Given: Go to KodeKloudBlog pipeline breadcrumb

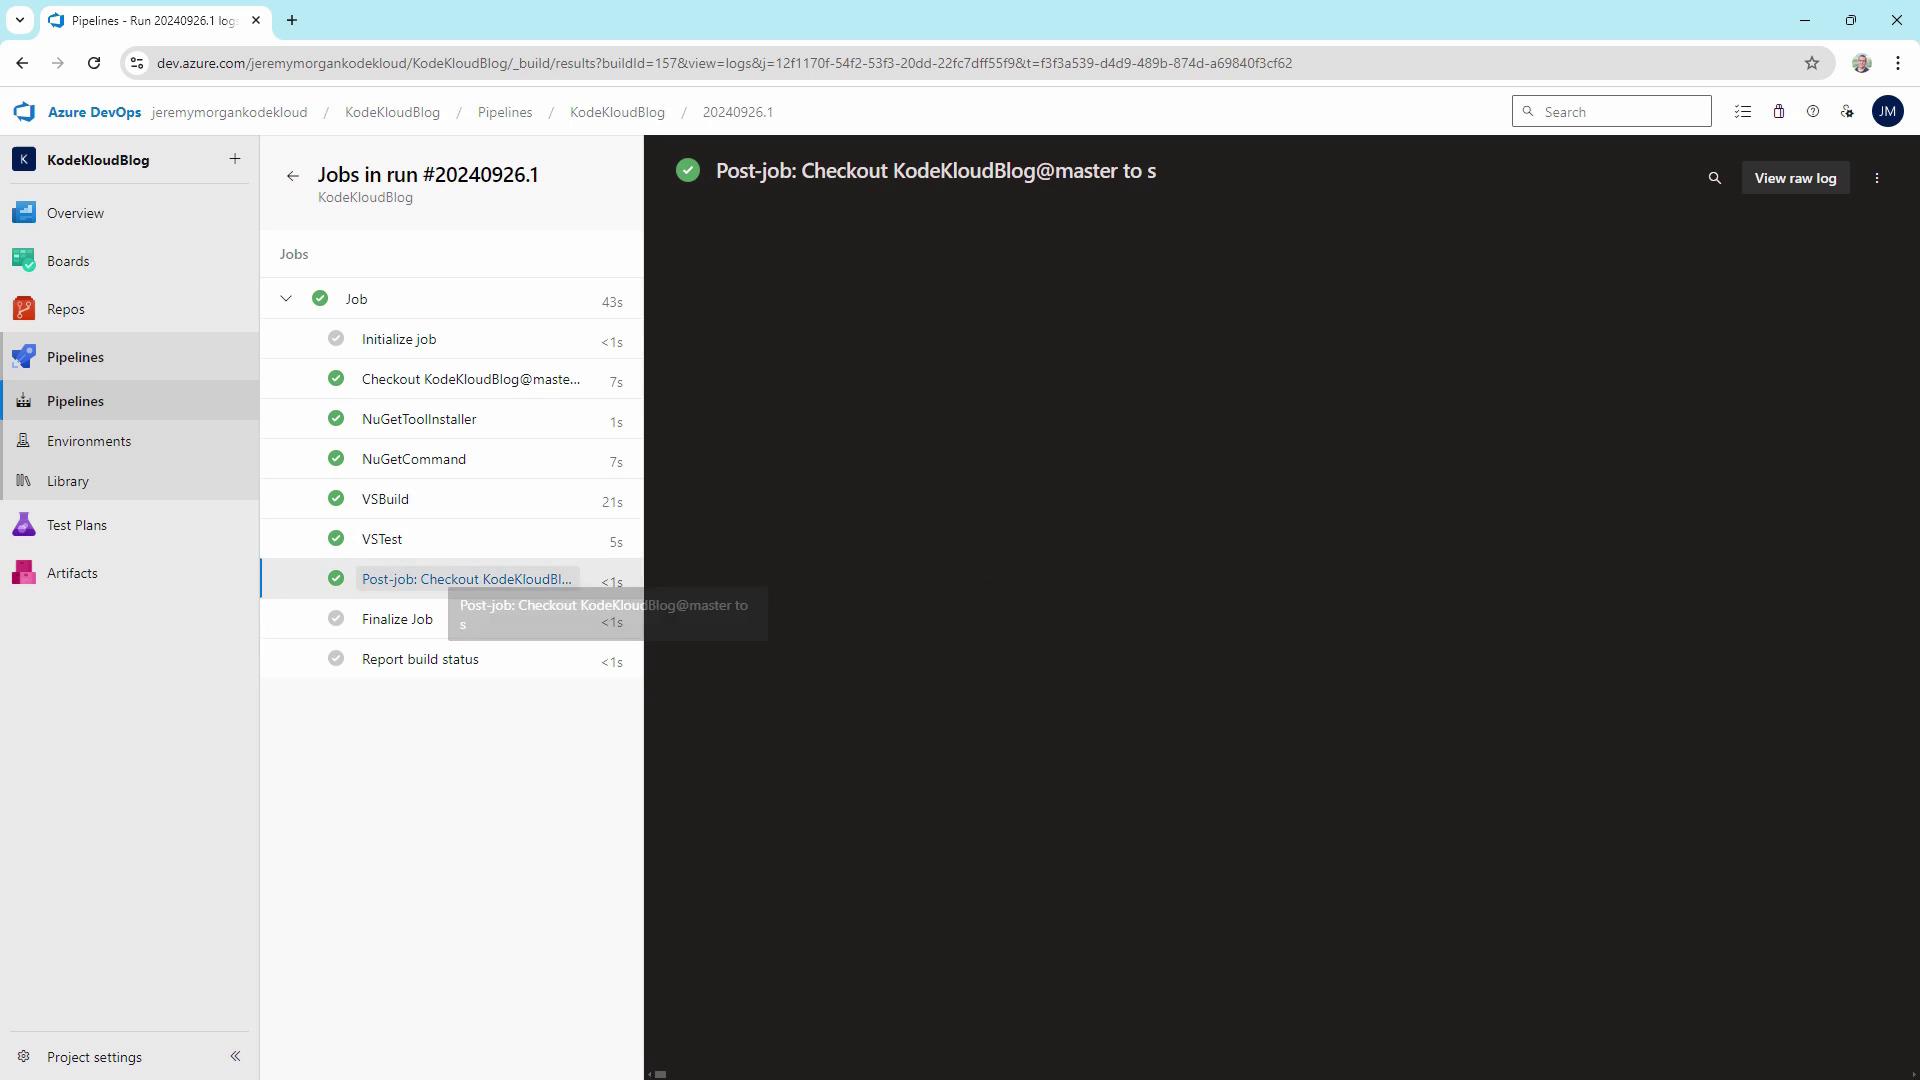Looking at the screenshot, I should coord(617,112).
